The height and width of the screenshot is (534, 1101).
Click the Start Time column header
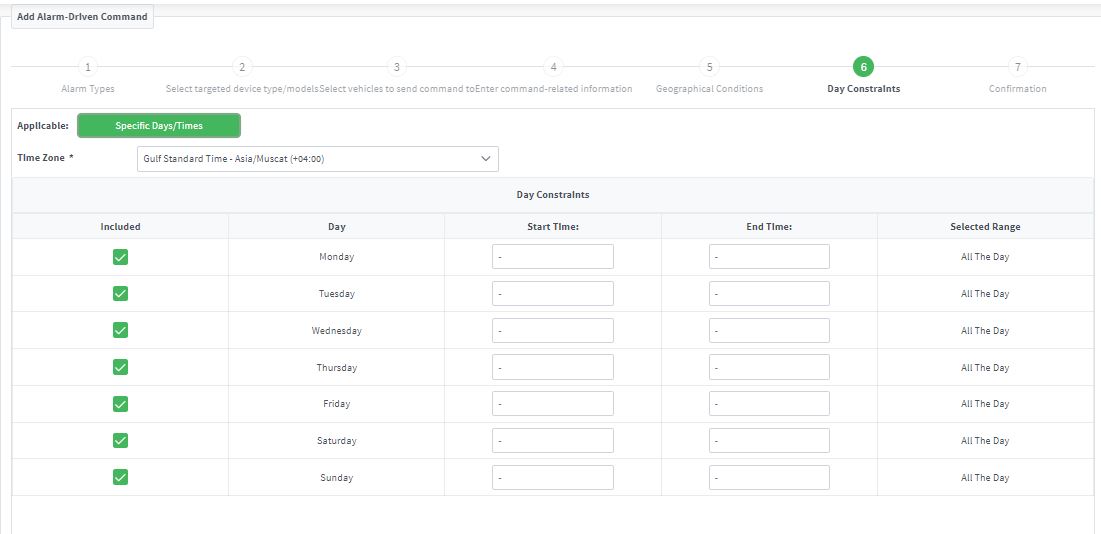tap(553, 227)
